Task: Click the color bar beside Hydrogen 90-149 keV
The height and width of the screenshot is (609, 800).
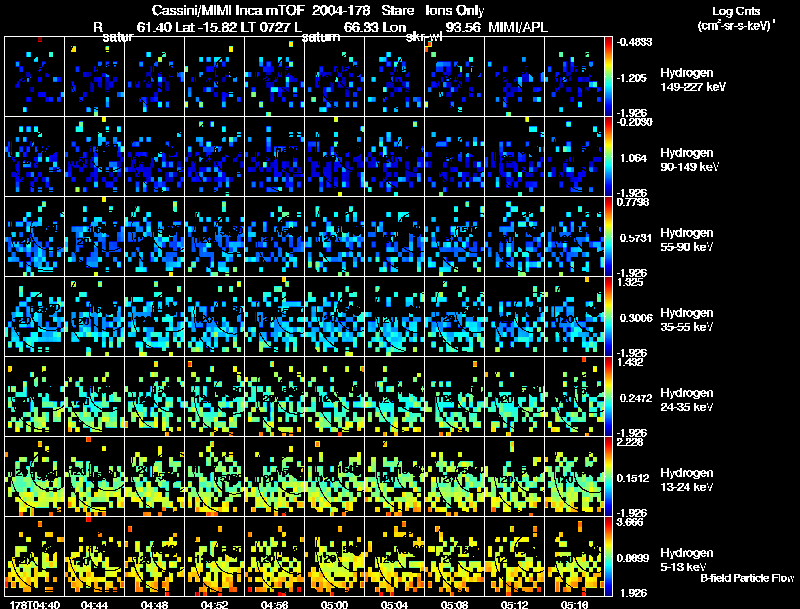Action: (x=608, y=157)
